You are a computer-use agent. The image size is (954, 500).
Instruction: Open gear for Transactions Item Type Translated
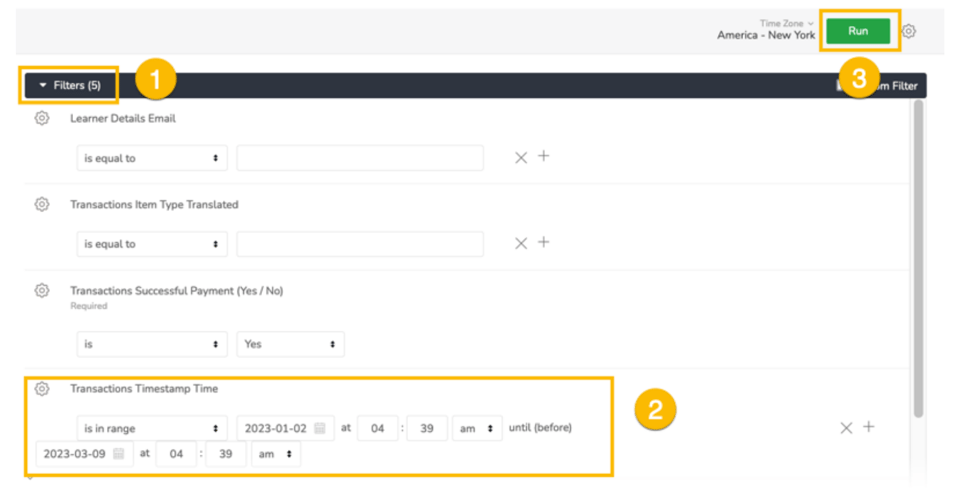(42, 205)
